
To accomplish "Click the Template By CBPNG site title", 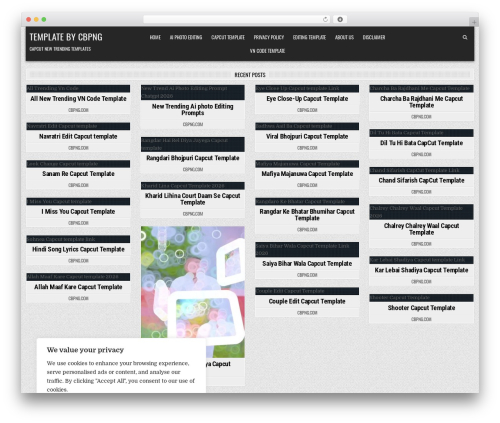I will click(x=66, y=37).
